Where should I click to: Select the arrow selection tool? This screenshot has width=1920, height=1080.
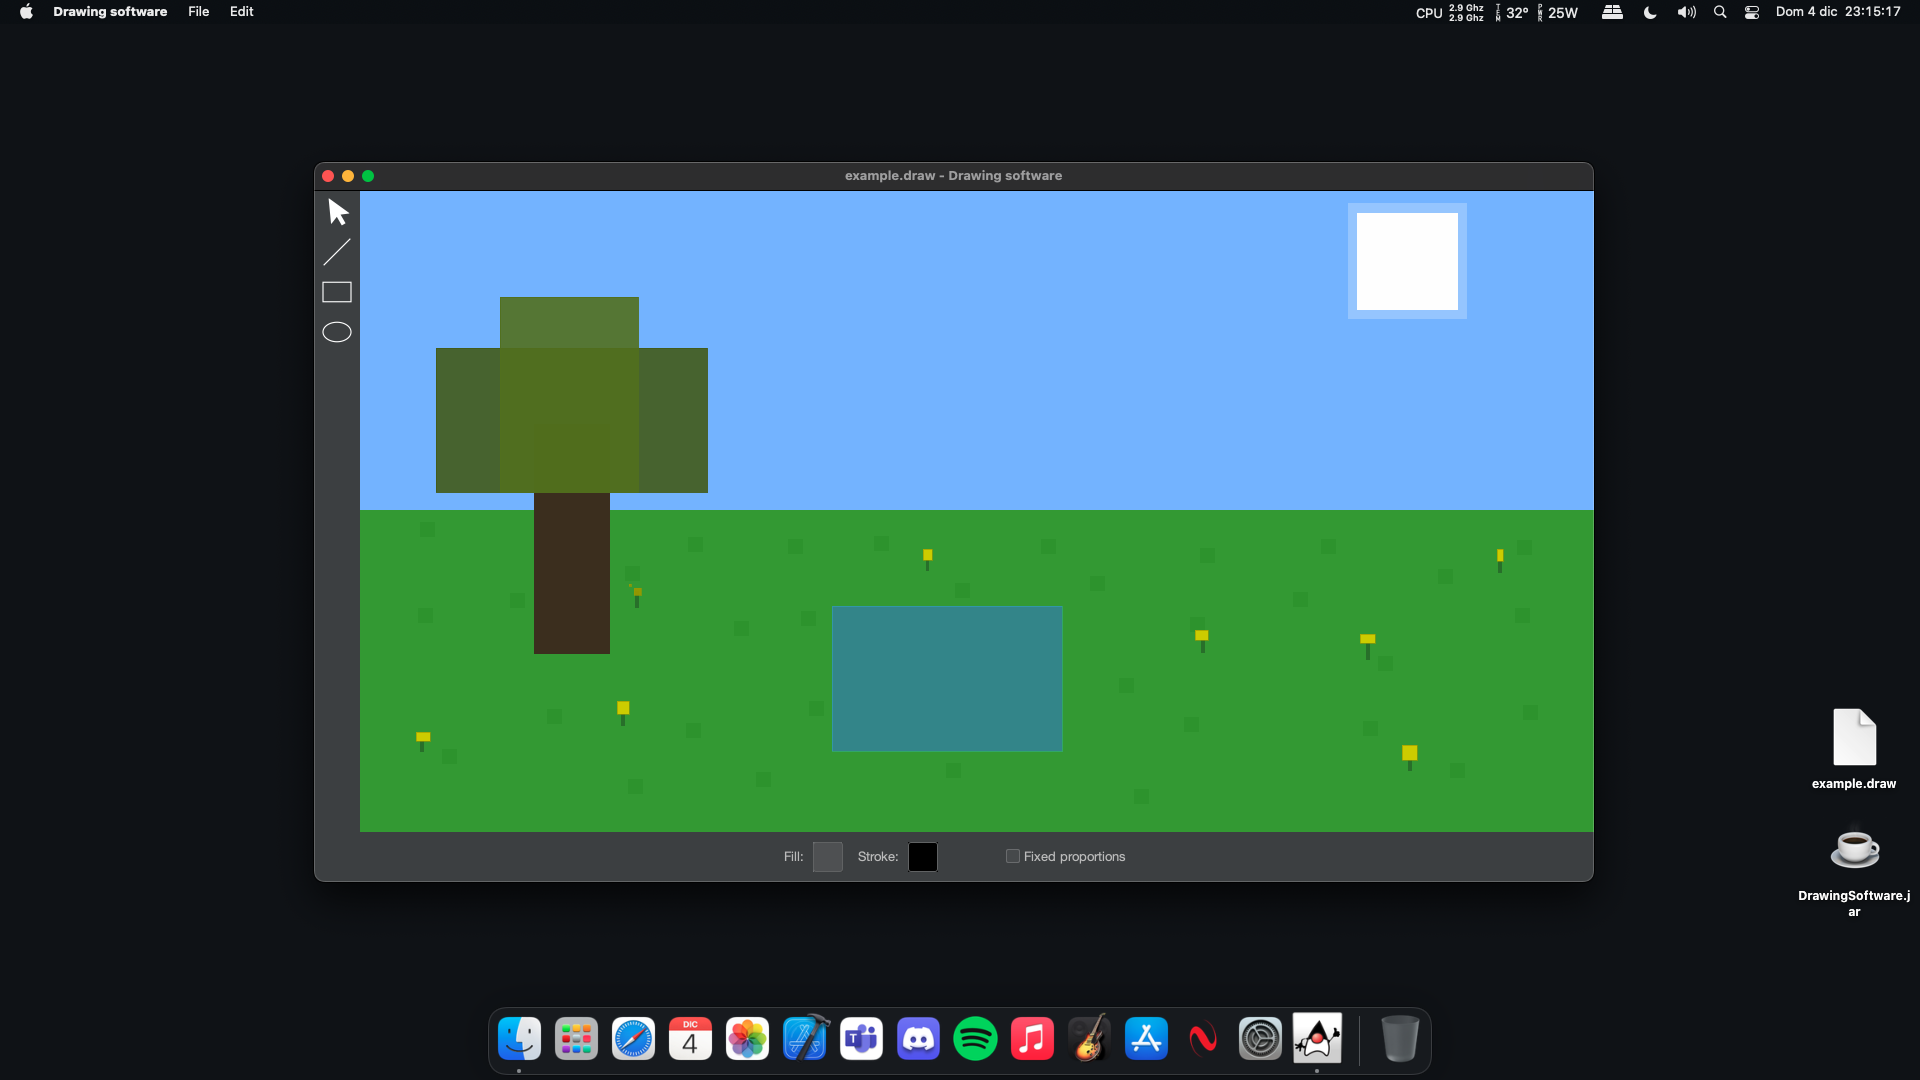coord(338,212)
